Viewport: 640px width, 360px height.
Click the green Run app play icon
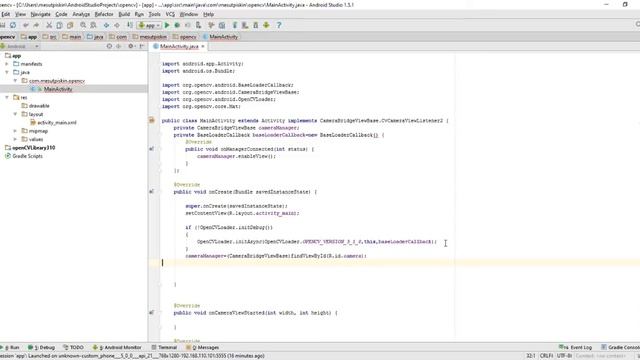(167, 25)
